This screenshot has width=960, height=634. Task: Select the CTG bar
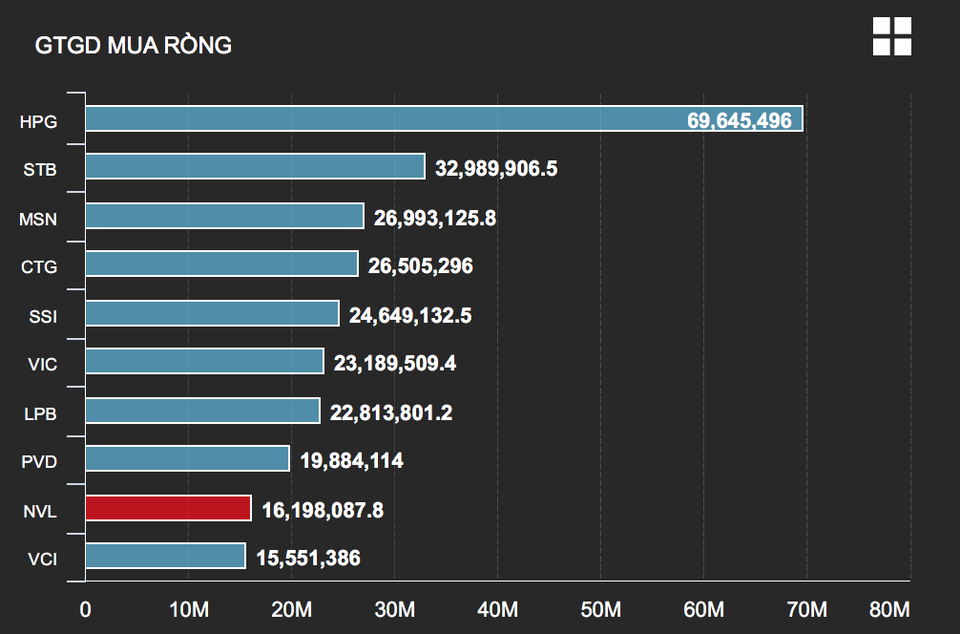[x=222, y=264]
